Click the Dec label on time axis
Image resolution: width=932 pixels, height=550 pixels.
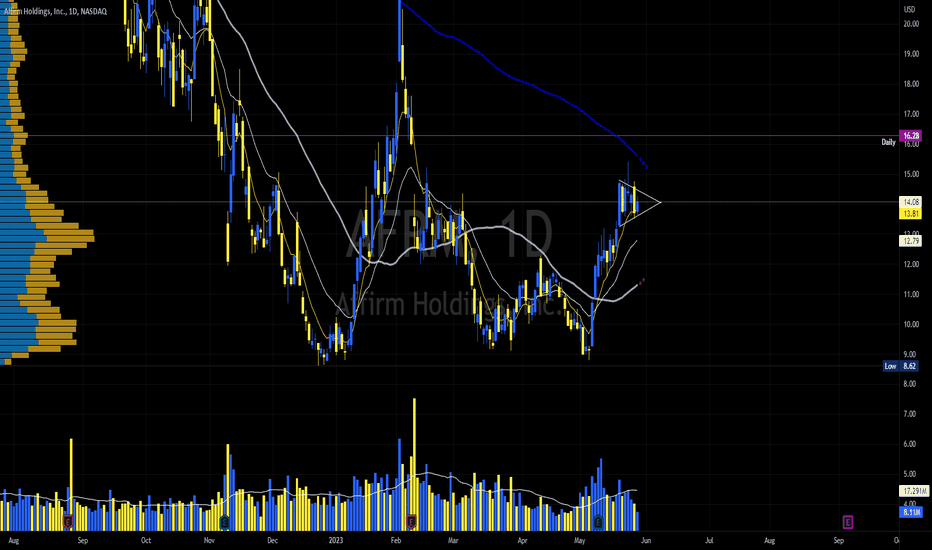point(272,540)
